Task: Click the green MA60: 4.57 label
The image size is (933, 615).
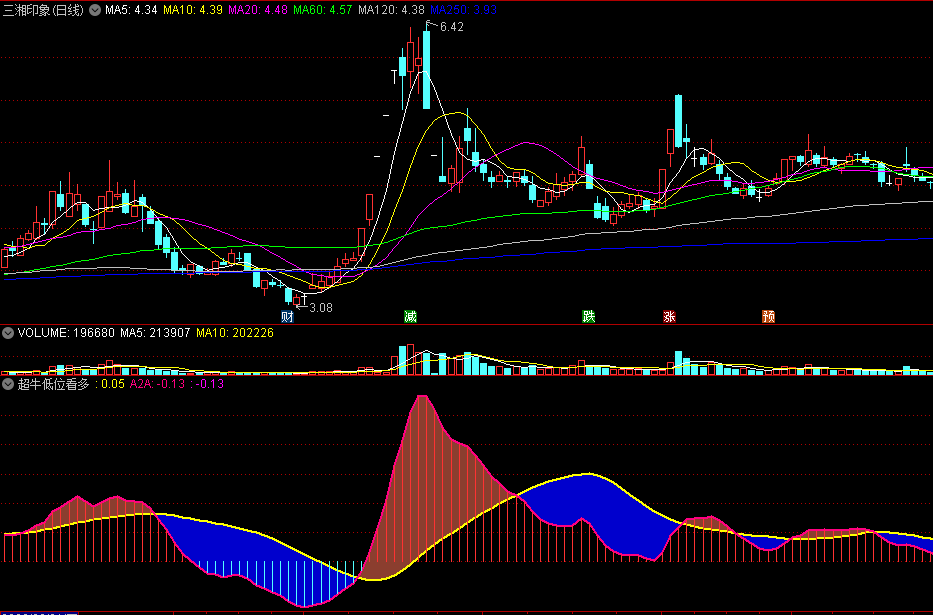Action: pyautogui.click(x=323, y=10)
